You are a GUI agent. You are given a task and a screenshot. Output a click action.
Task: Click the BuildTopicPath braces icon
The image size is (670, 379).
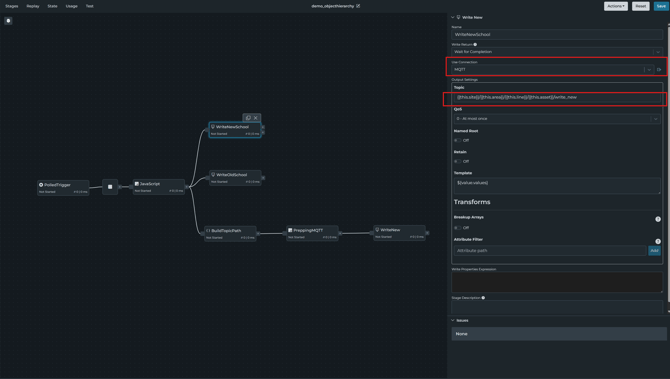coord(208,231)
